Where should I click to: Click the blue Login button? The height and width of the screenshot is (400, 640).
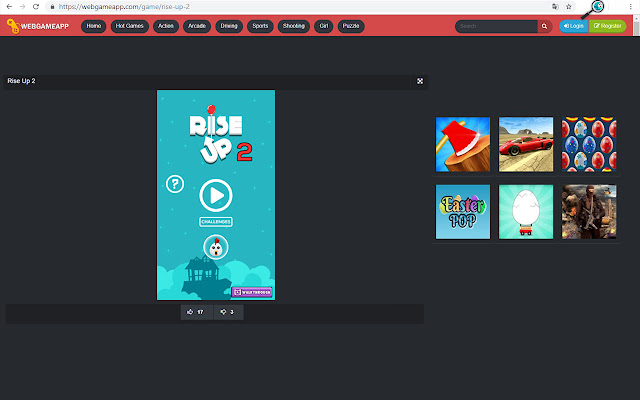573,26
